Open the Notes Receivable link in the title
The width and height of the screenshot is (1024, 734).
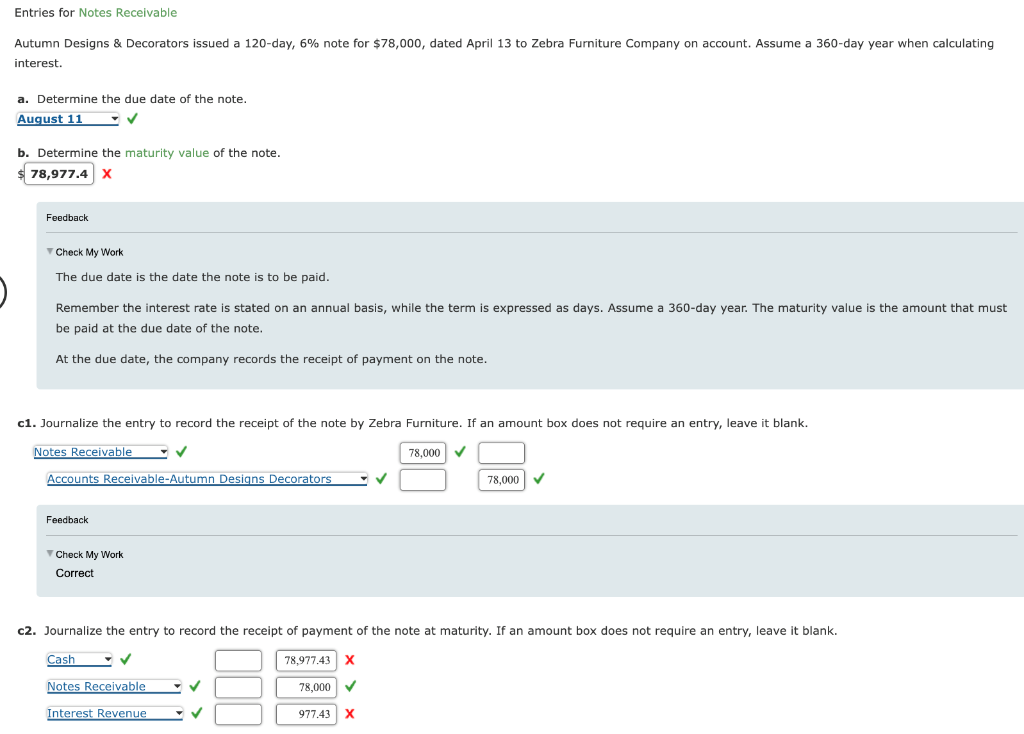pyautogui.click(x=128, y=12)
